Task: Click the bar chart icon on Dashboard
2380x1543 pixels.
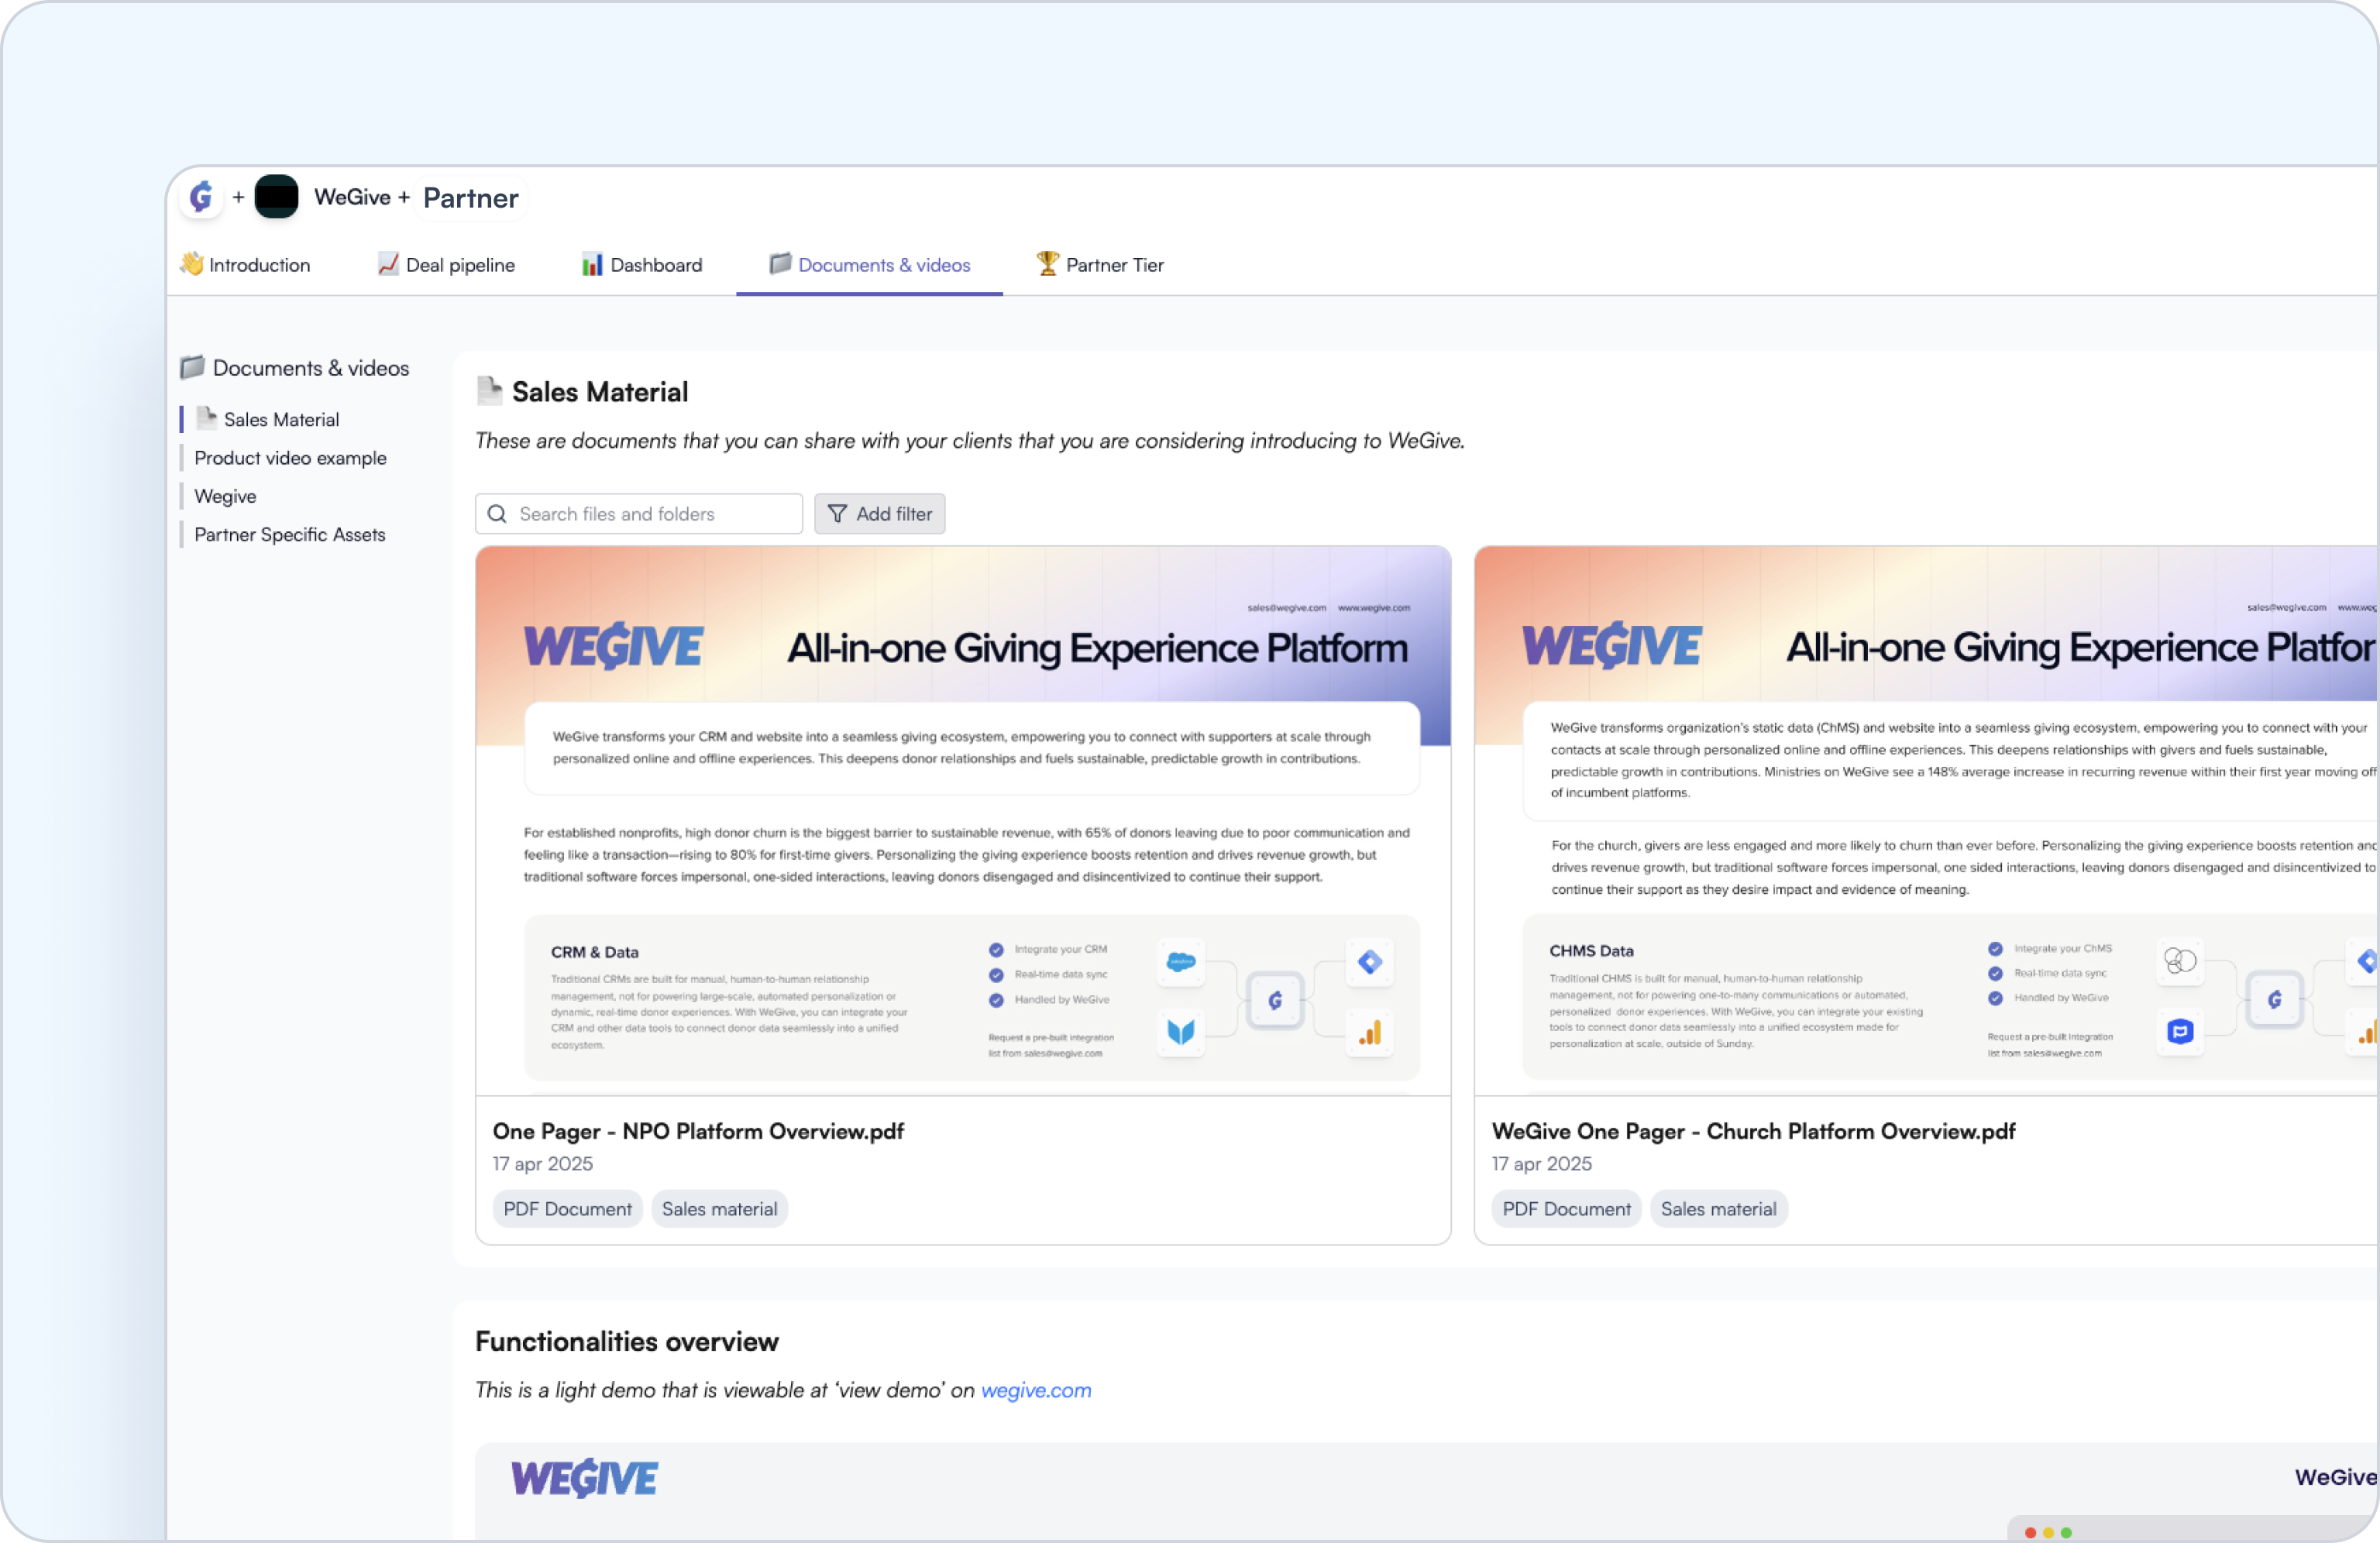Action: click(592, 264)
